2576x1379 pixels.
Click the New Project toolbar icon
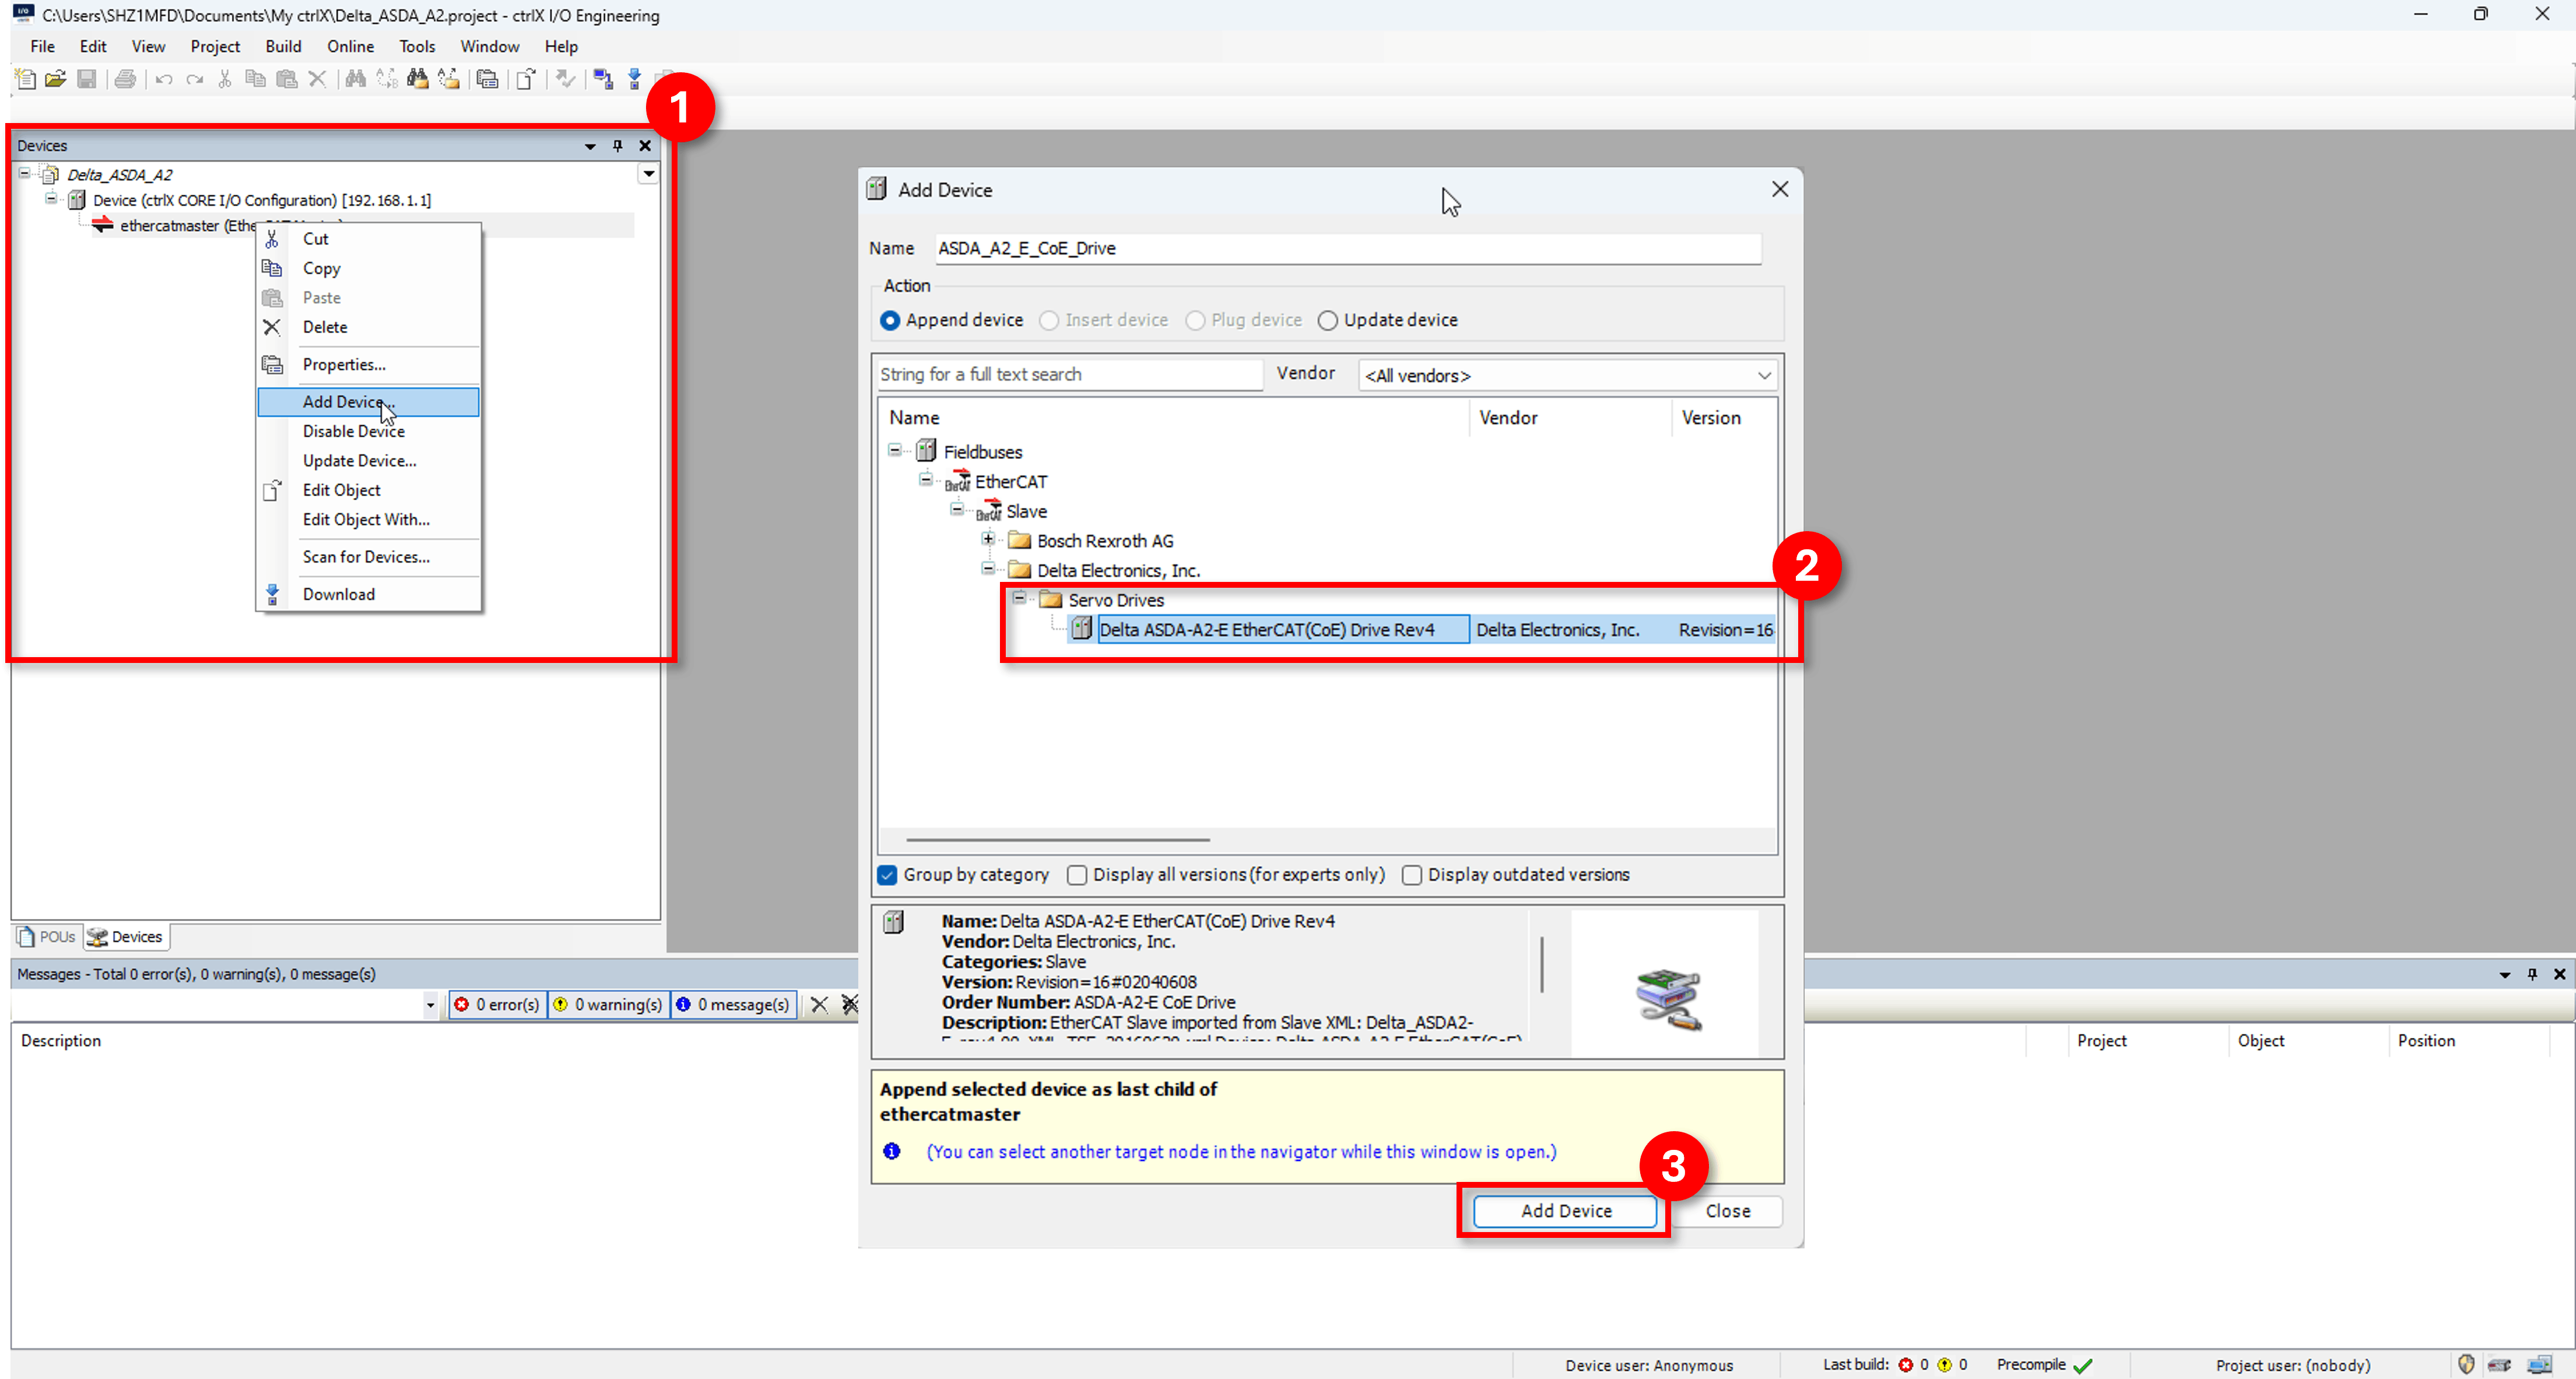tap(26, 79)
